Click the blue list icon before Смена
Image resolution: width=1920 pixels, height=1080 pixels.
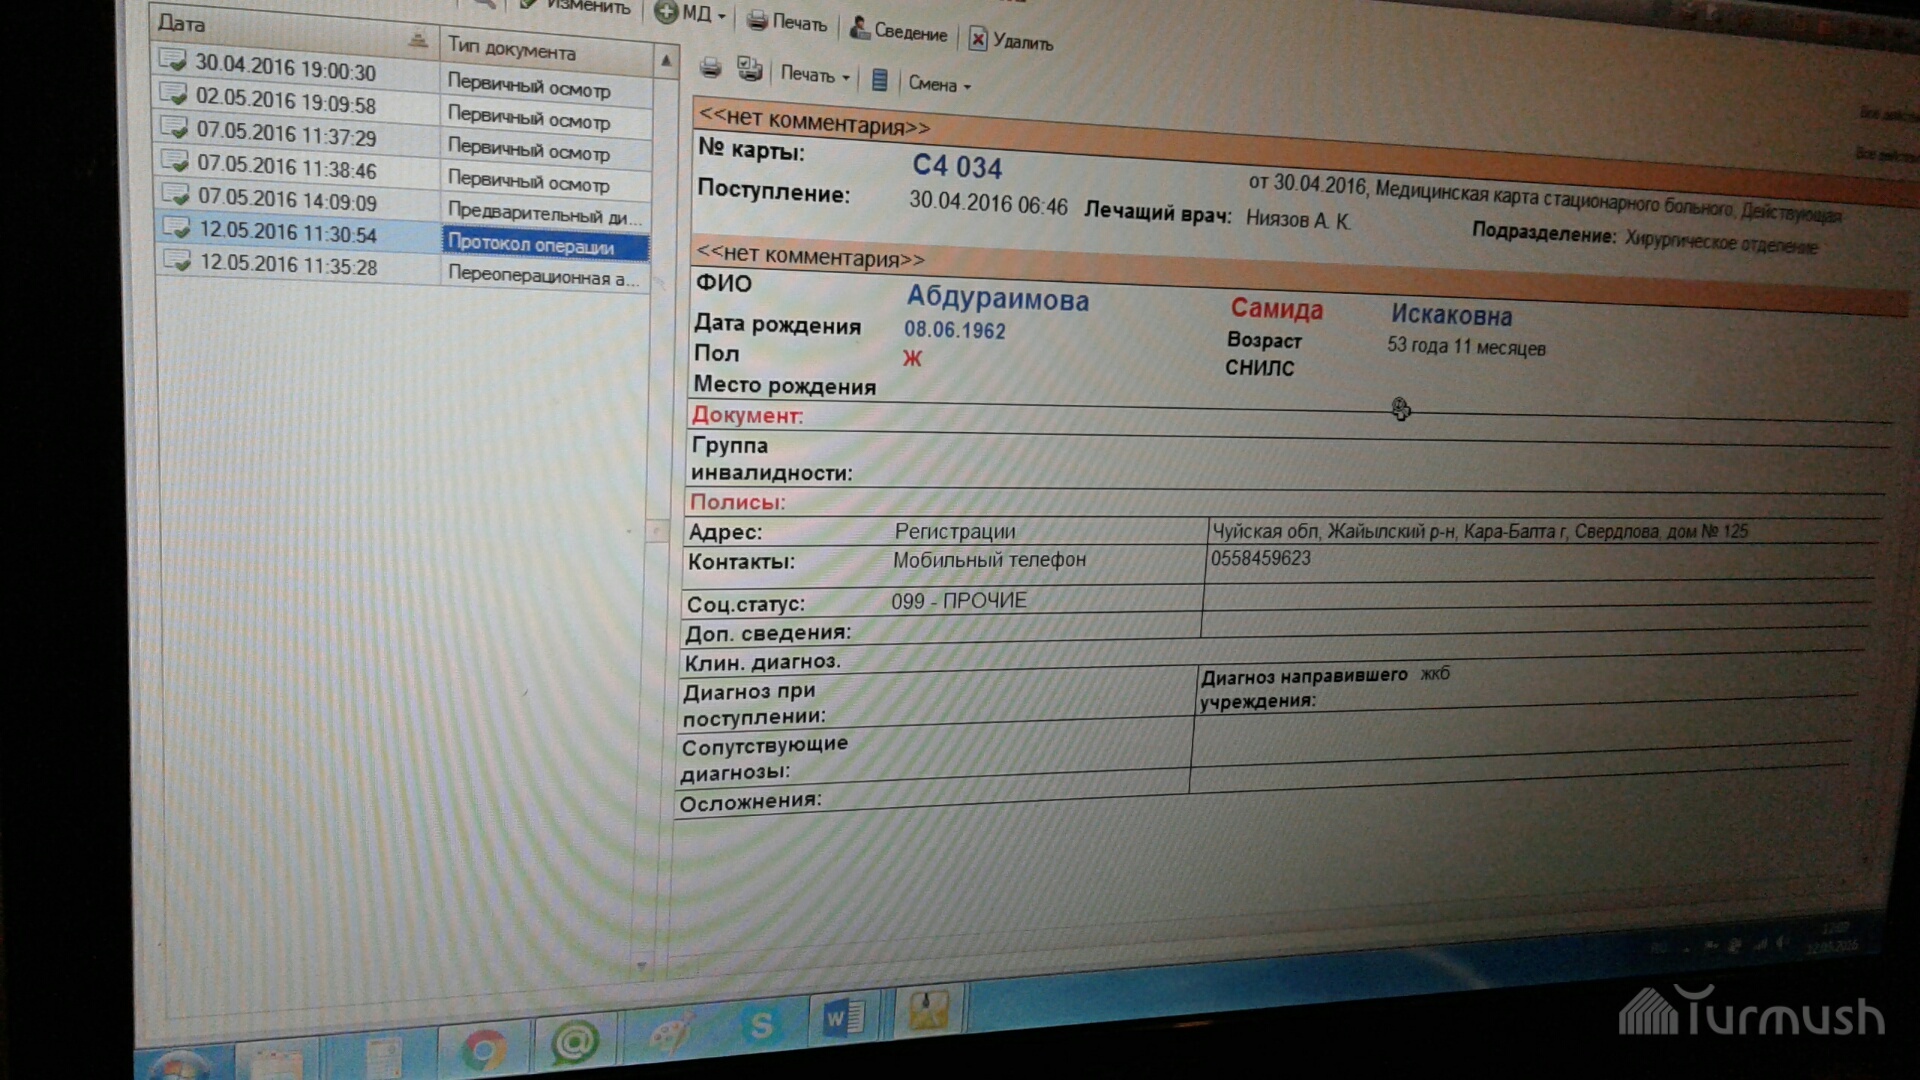pos(879,80)
